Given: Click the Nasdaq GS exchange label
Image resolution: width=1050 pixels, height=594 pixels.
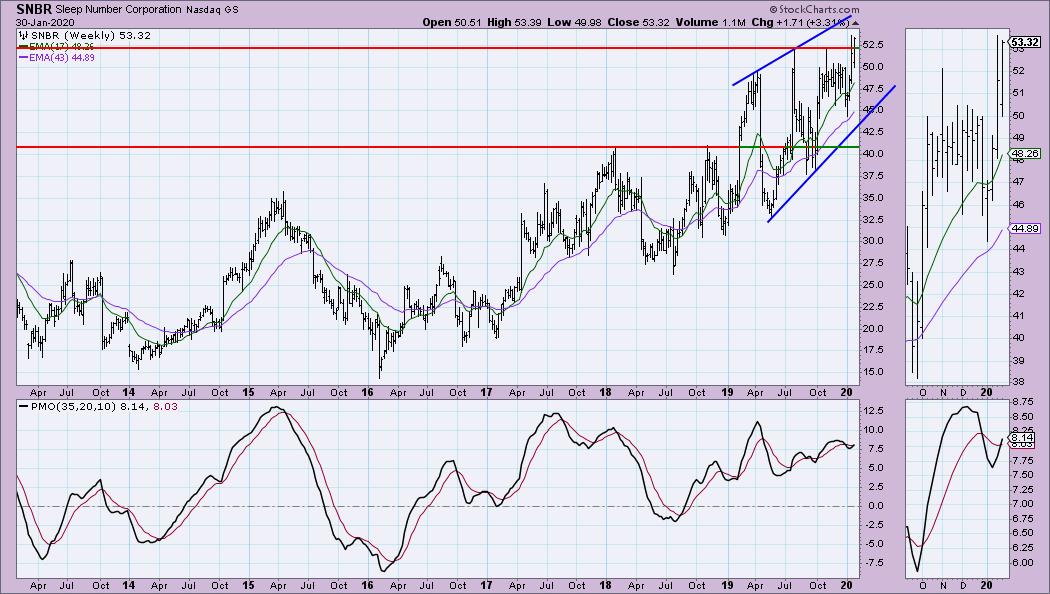Looking at the screenshot, I should coord(212,9).
